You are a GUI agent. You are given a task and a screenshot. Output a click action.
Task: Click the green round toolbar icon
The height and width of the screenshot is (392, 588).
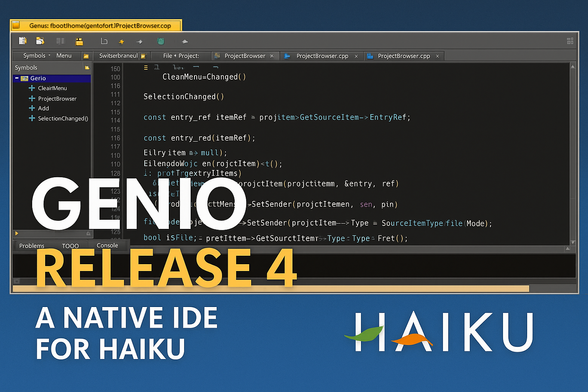[x=161, y=41]
